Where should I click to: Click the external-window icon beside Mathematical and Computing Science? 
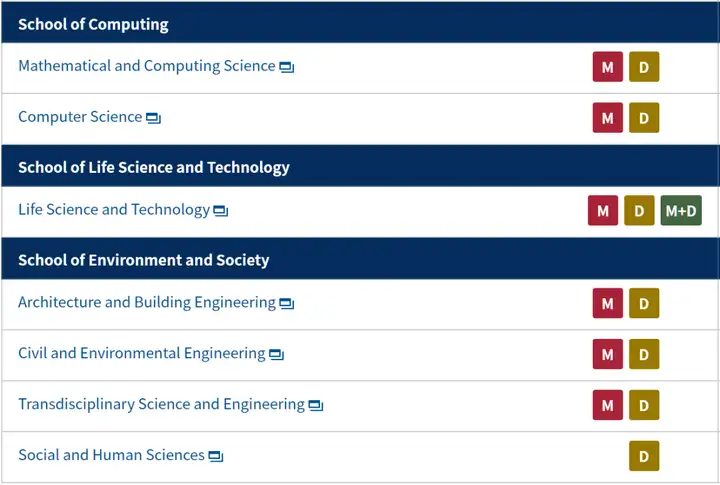tap(287, 68)
